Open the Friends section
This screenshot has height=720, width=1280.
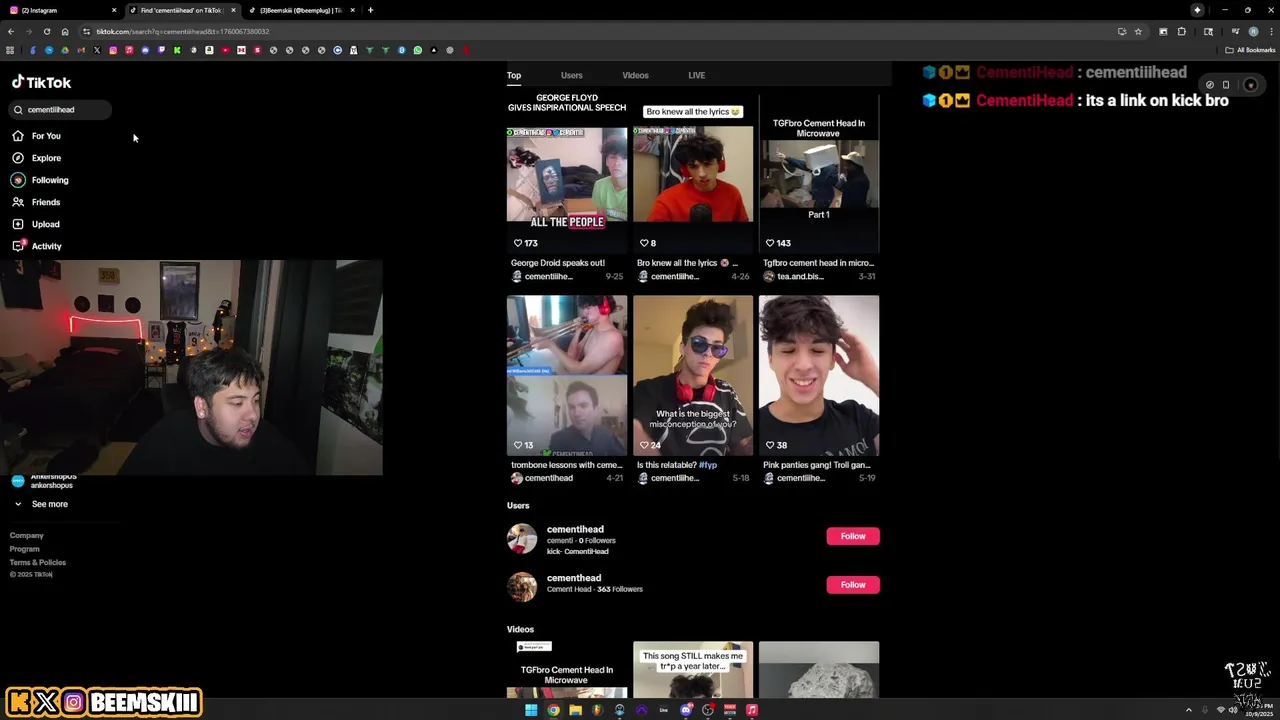pyautogui.click(x=36, y=202)
